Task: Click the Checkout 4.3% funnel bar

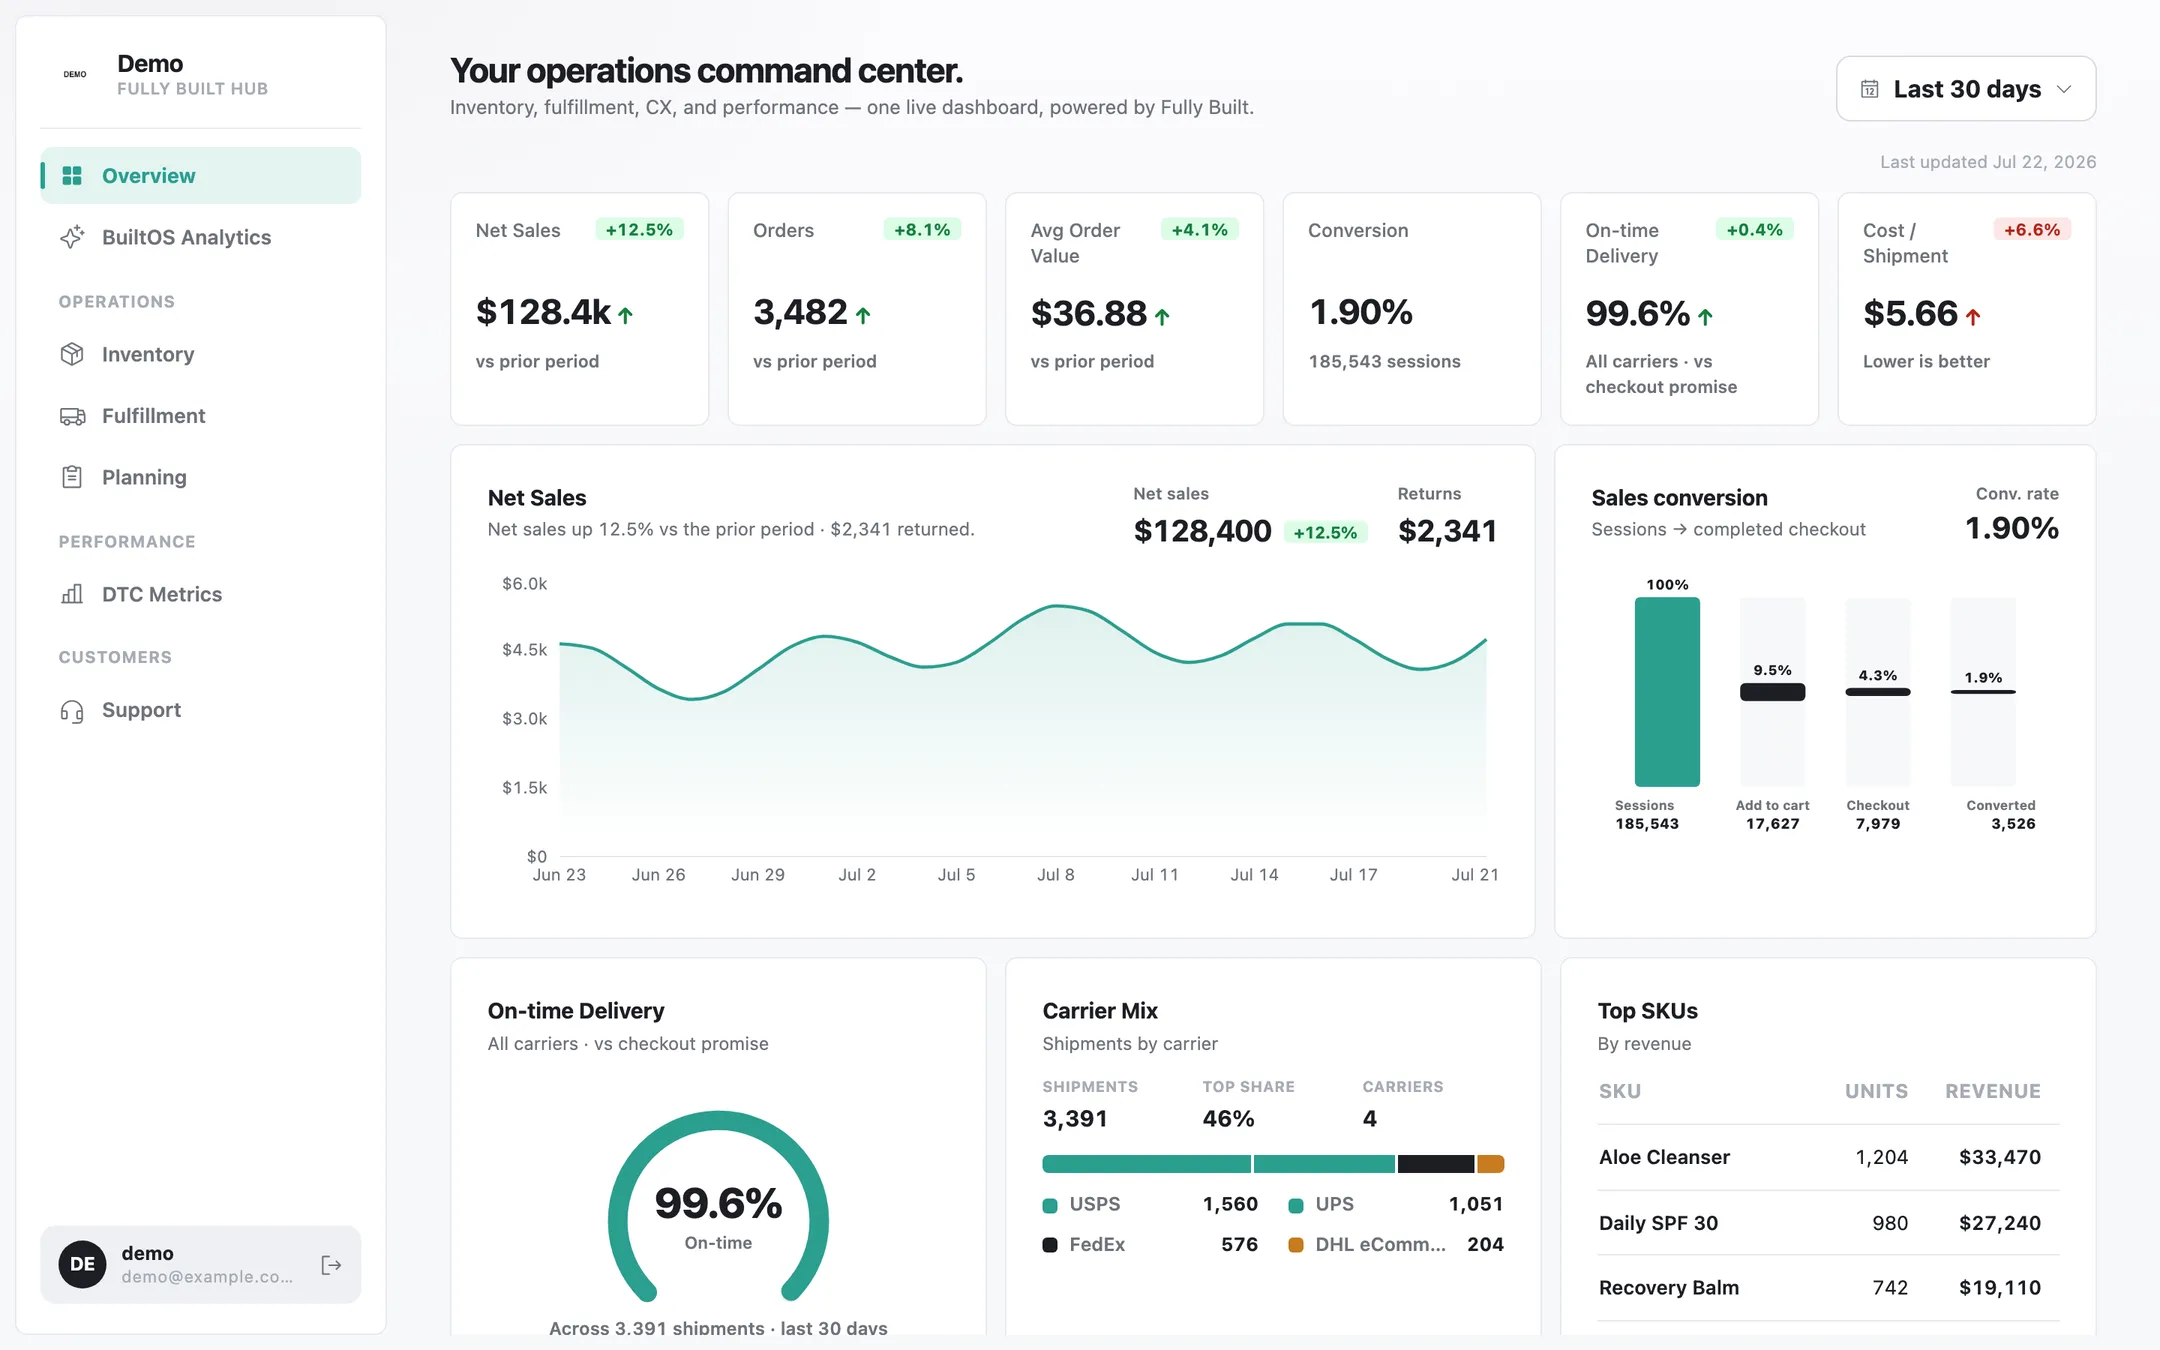Action: (x=1878, y=692)
